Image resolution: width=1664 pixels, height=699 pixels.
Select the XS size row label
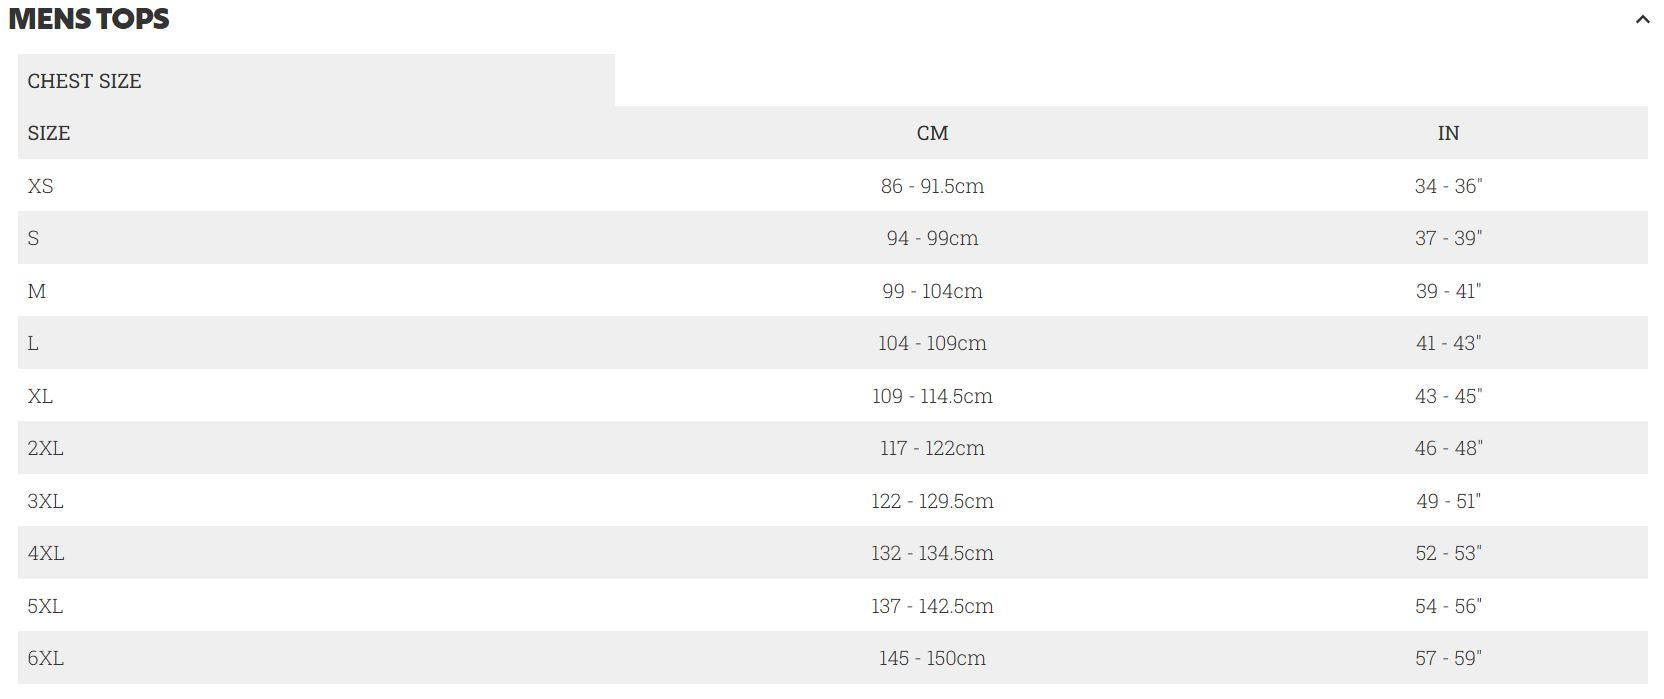pyautogui.click(x=41, y=186)
